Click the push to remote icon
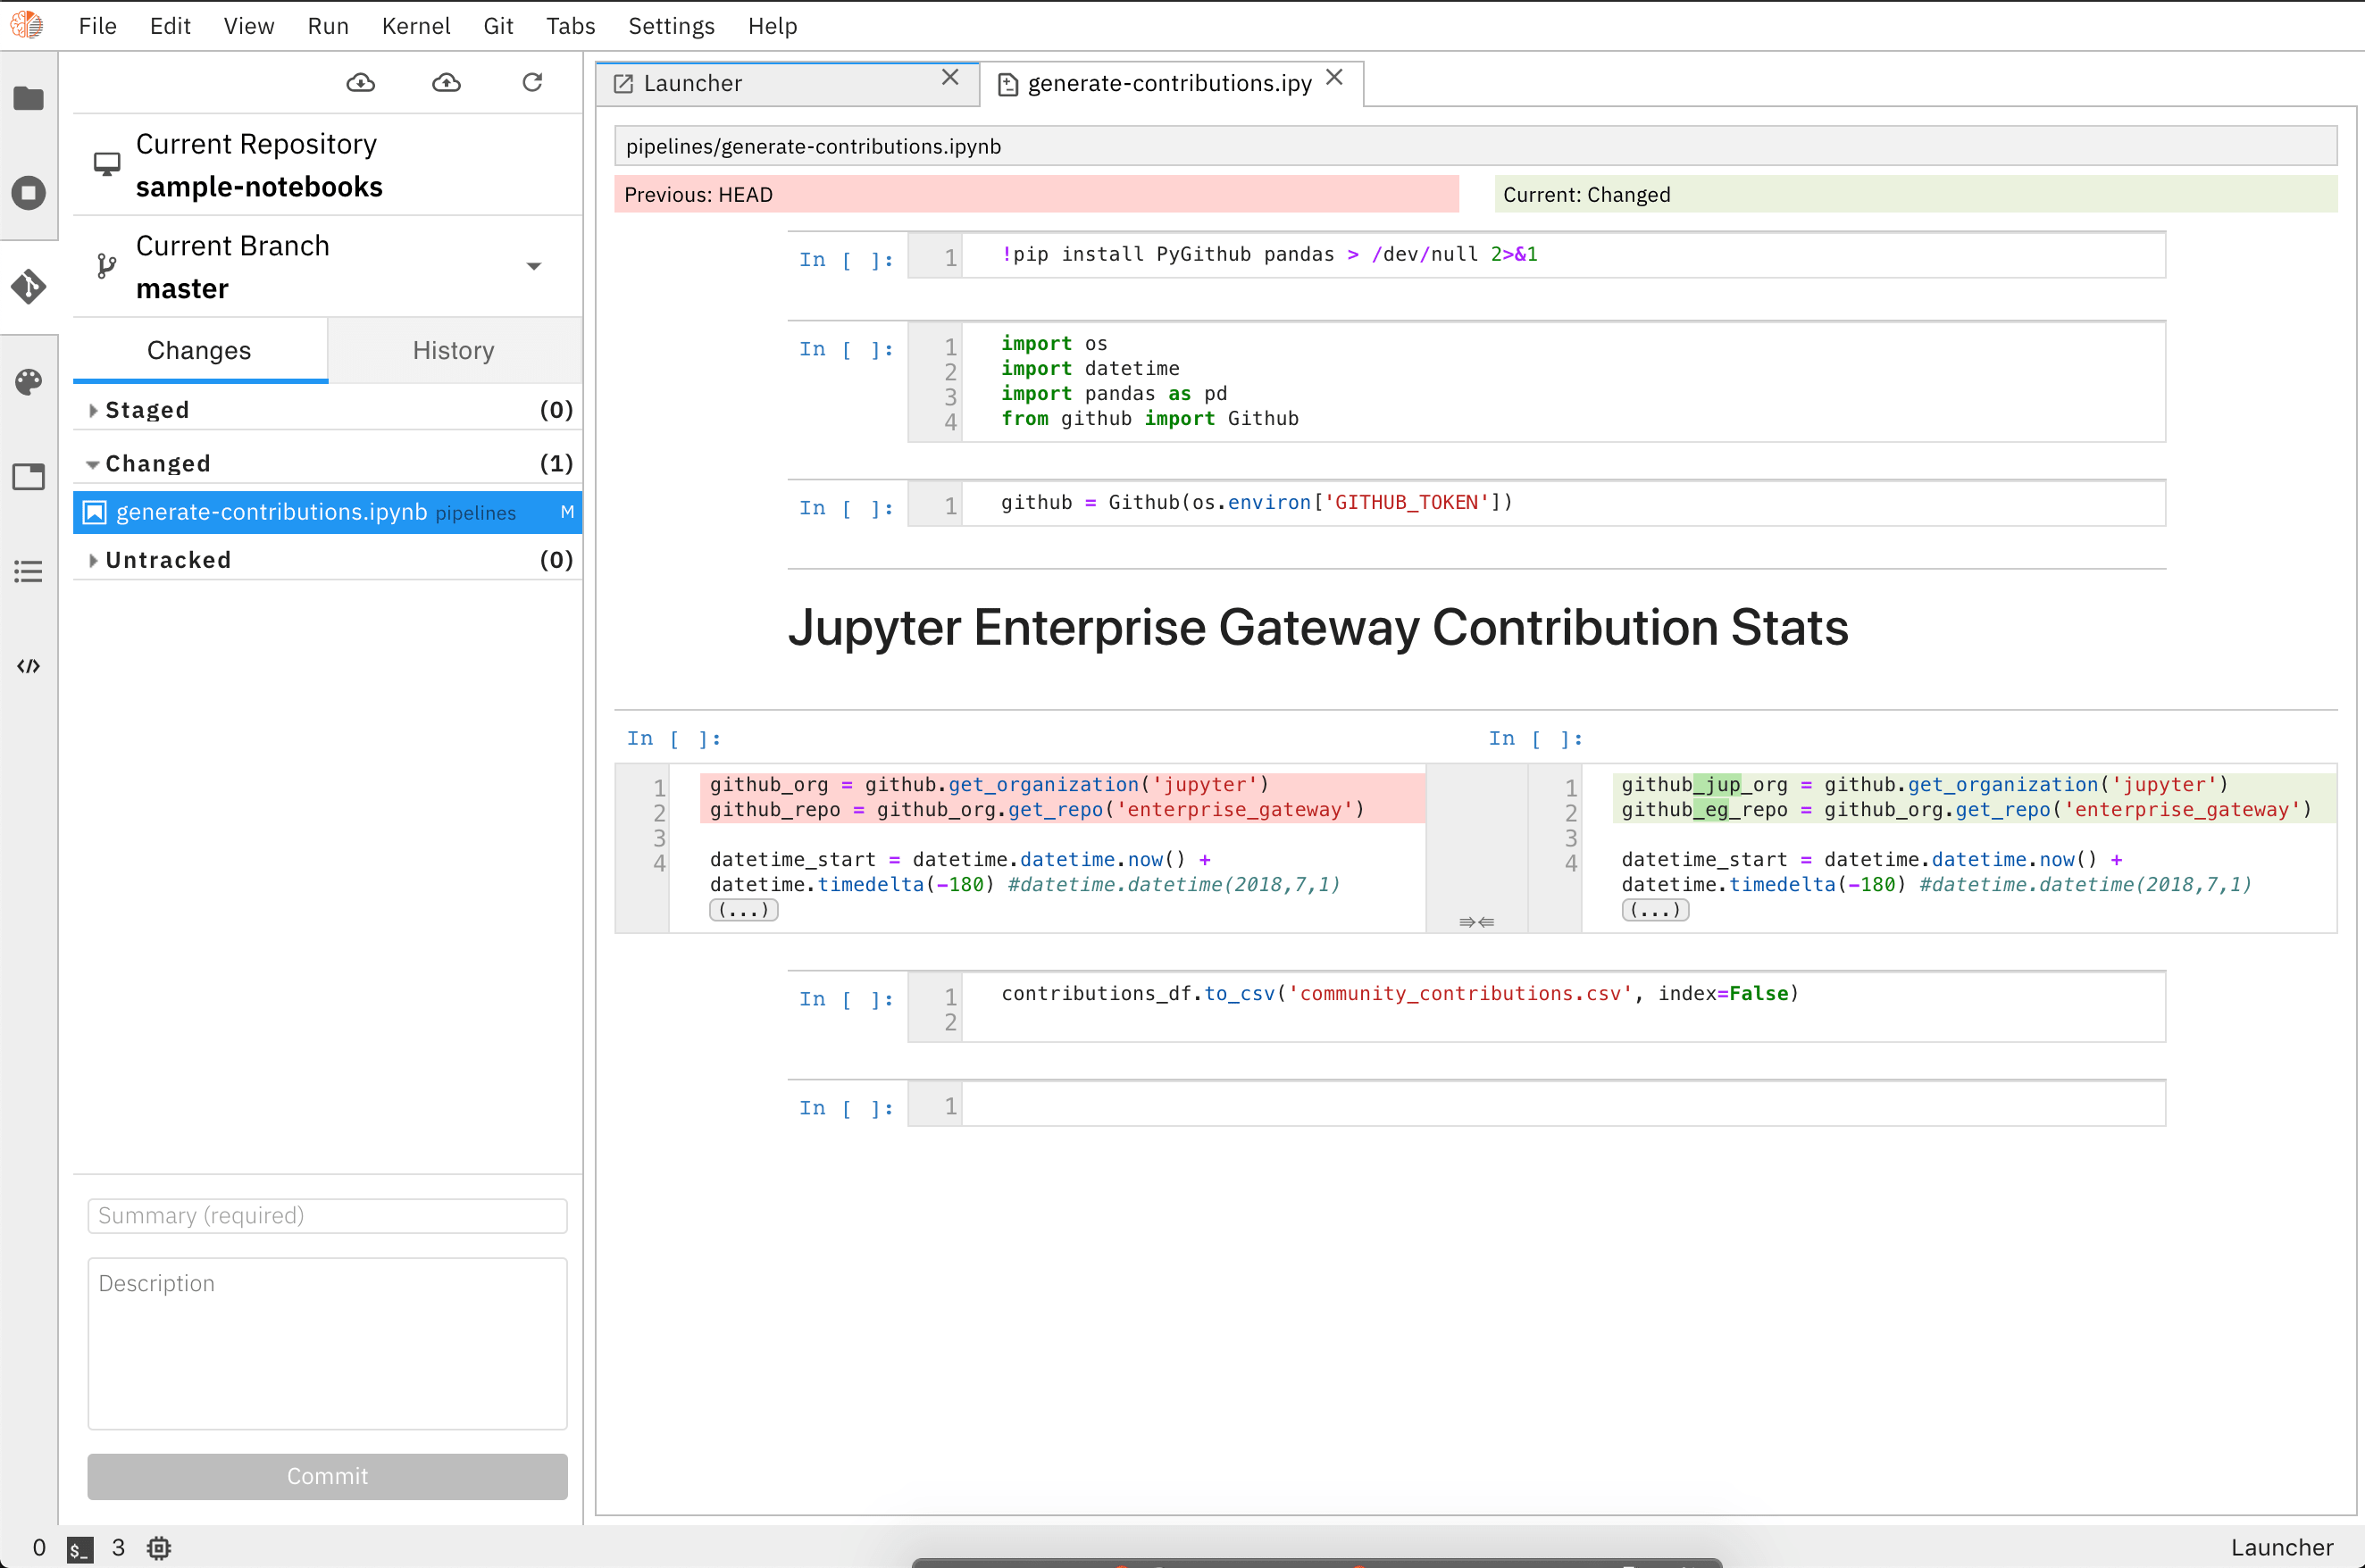 click(x=447, y=82)
